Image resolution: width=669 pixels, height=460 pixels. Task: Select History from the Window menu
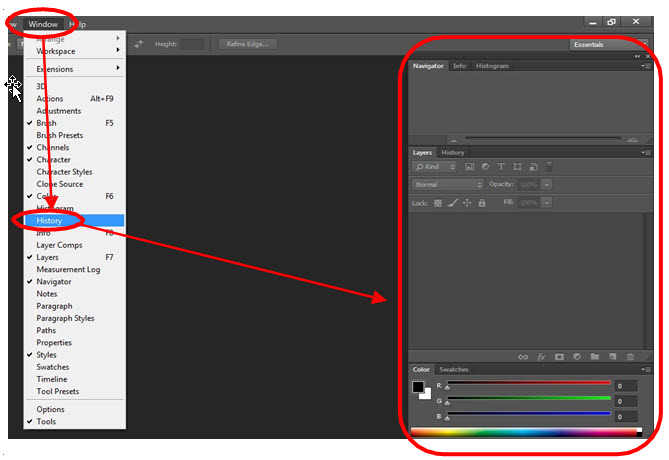[x=50, y=220]
